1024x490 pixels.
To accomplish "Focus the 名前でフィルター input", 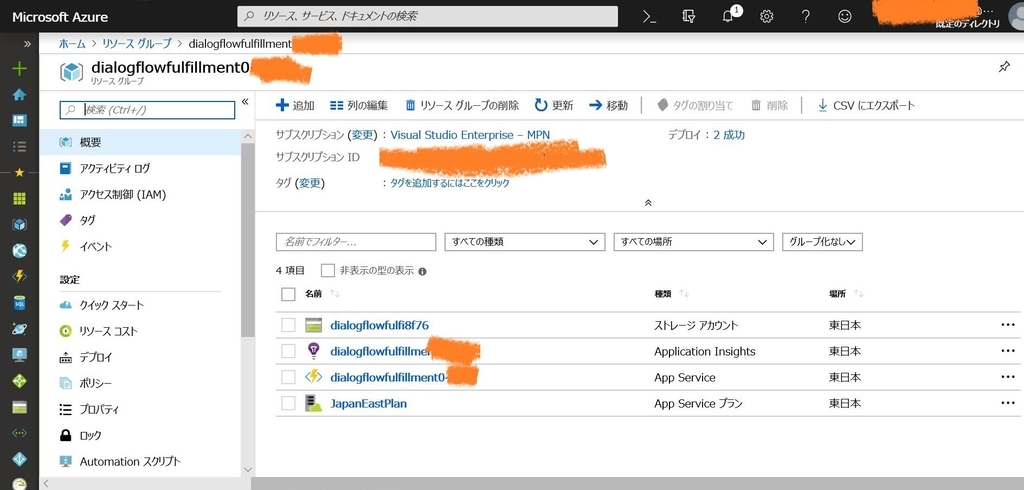I will coord(356,242).
